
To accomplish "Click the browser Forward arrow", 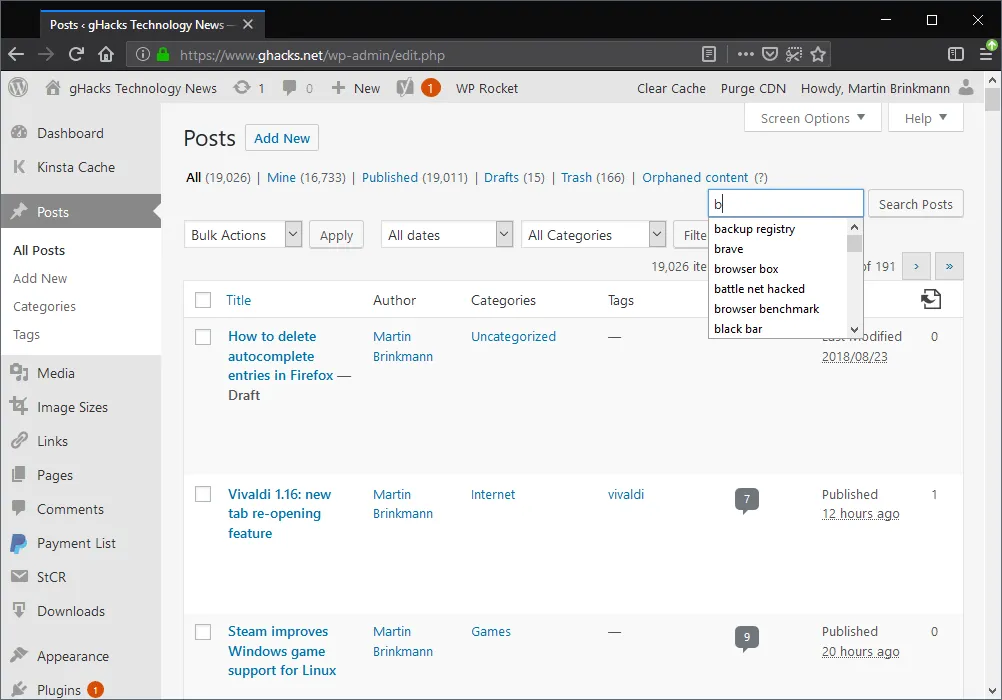I will click(46, 54).
